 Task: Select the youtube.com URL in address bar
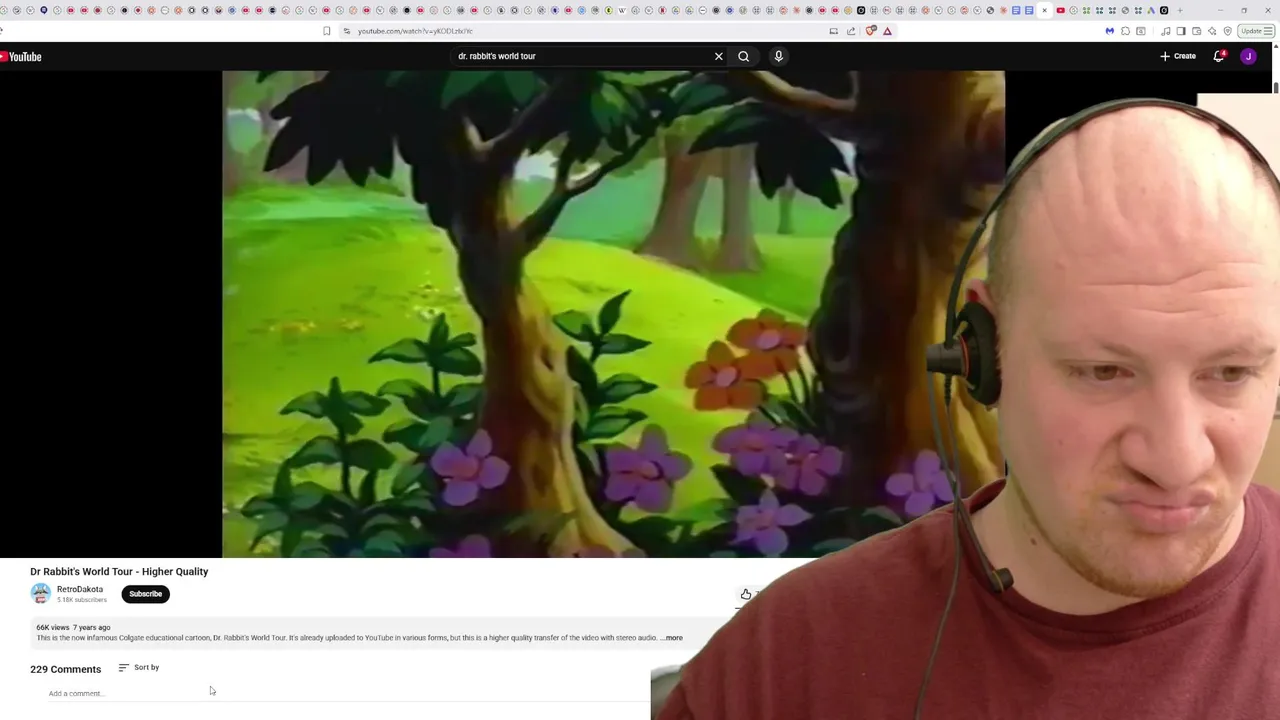pyautogui.click(x=415, y=31)
